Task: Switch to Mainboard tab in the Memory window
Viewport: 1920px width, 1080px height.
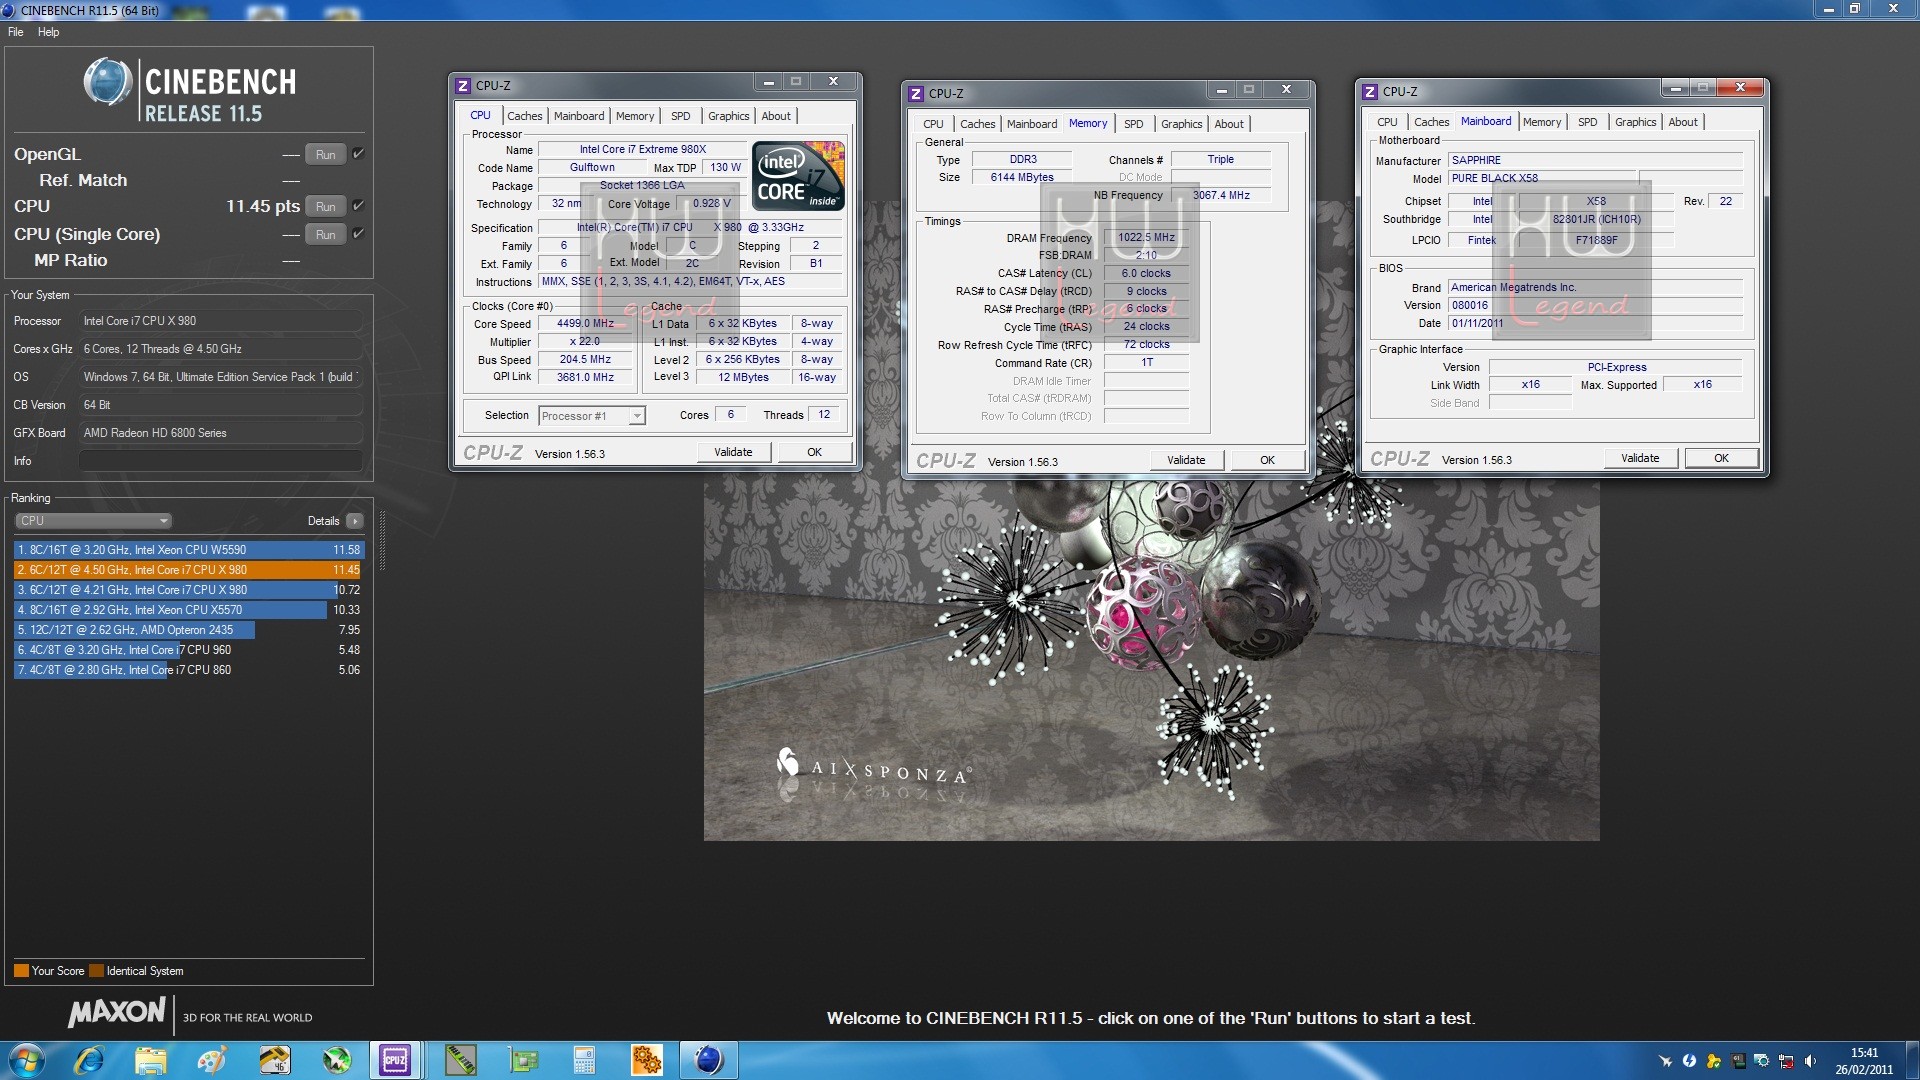Action: click(x=1032, y=124)
